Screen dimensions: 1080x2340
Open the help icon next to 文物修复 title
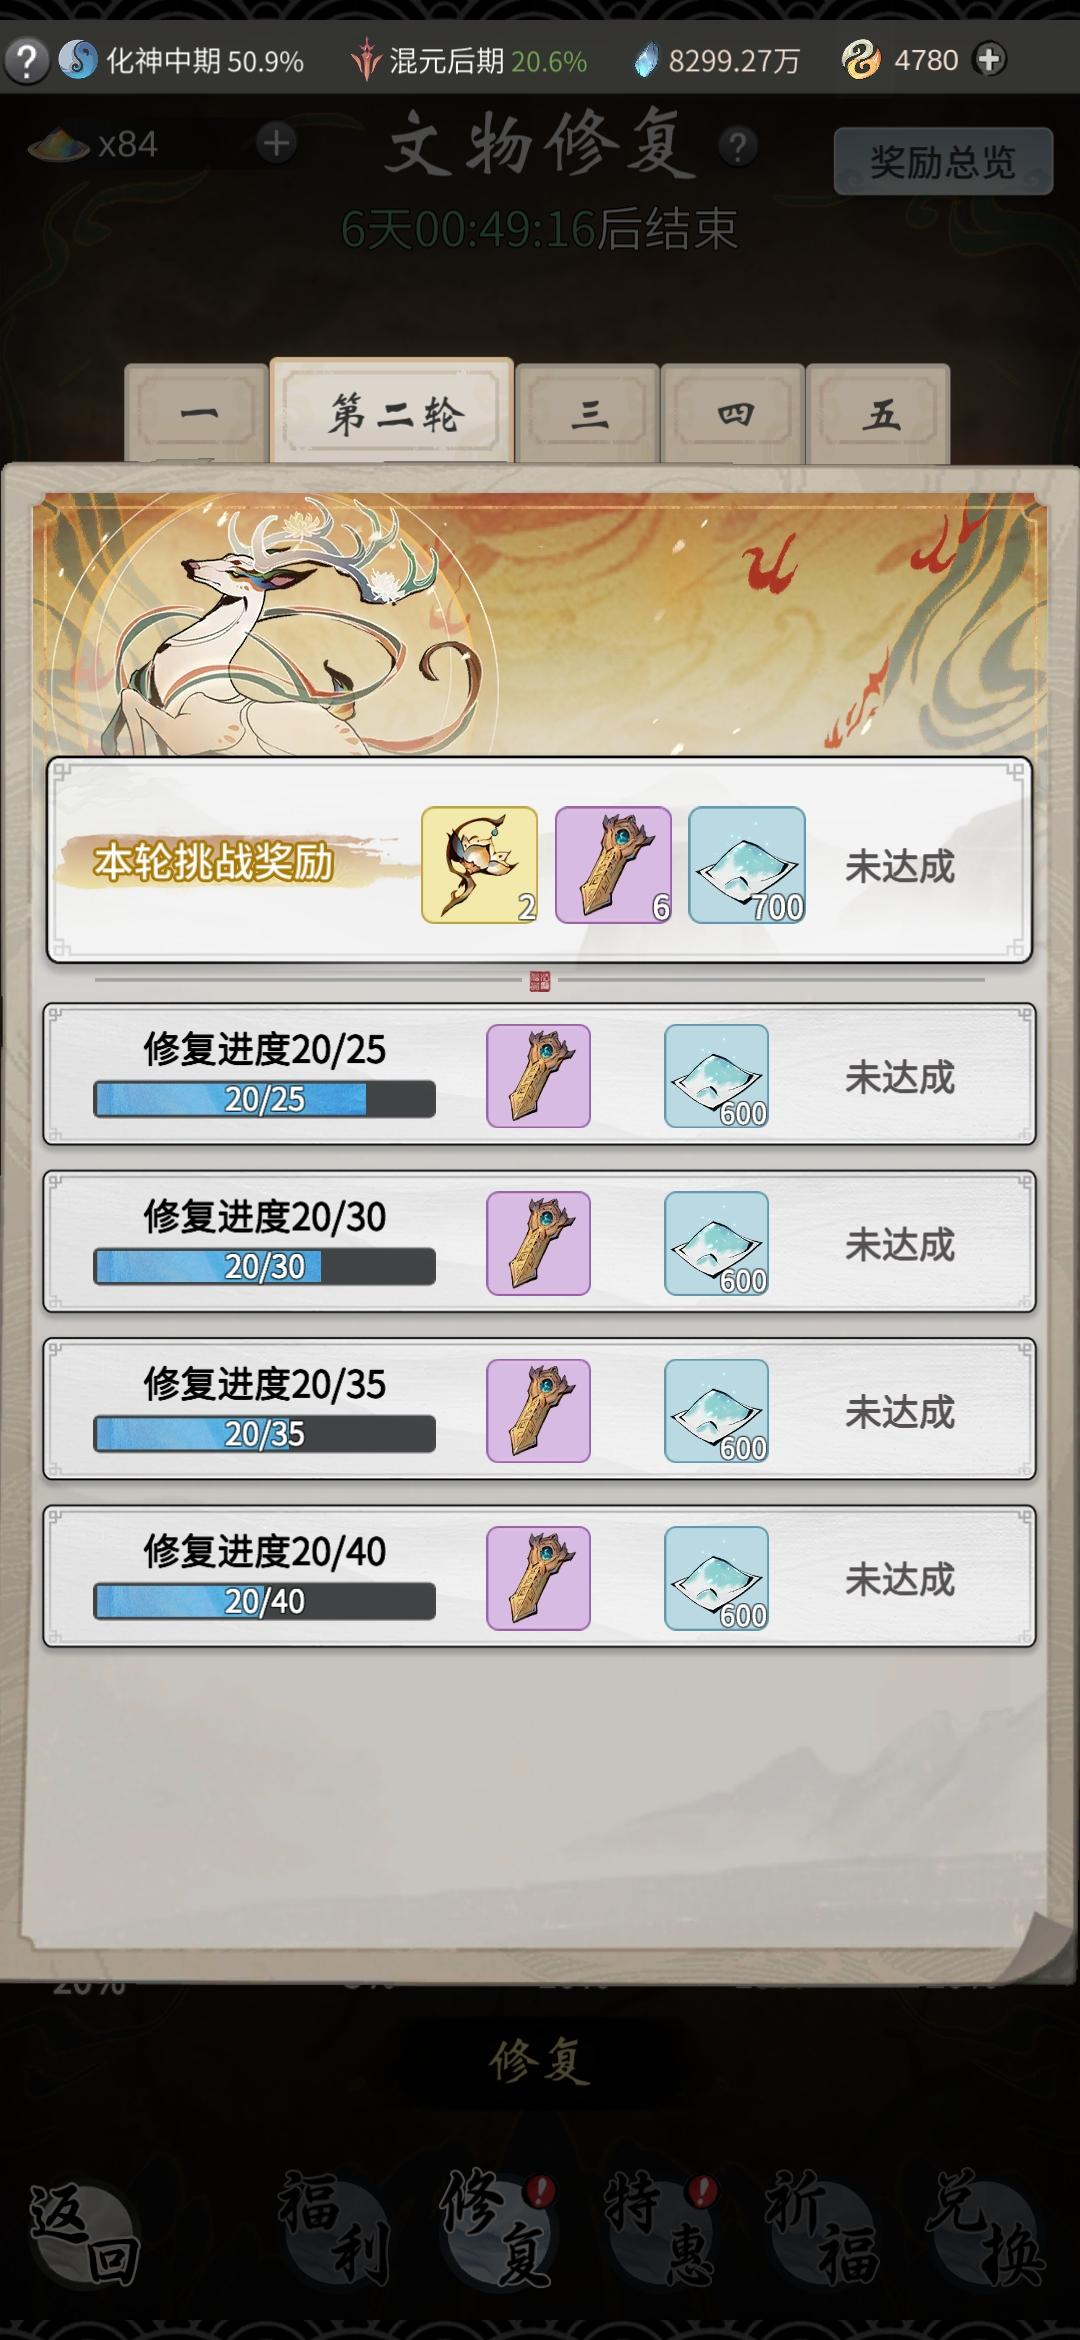point(738,147)
